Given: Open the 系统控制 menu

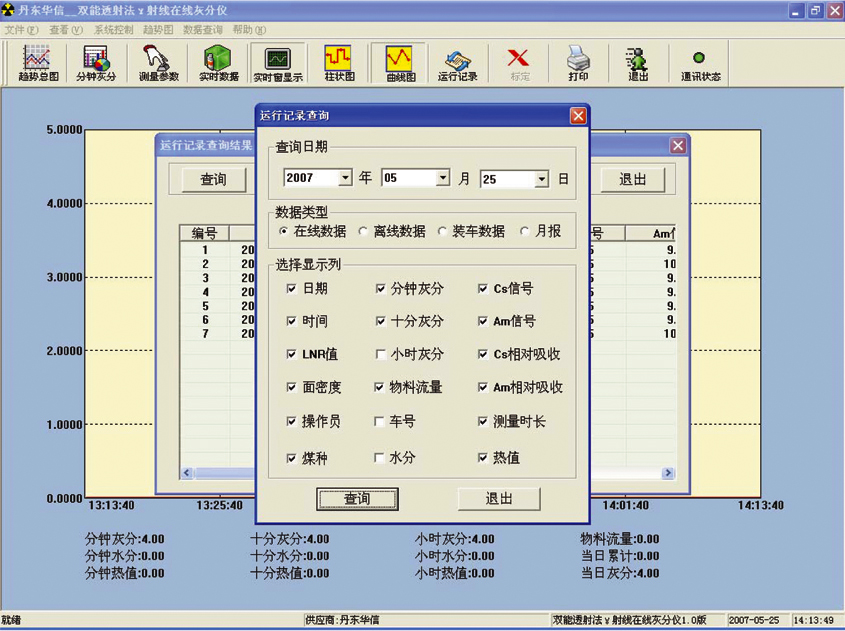Looking at the screenshot, I should (x=113, y=30).
